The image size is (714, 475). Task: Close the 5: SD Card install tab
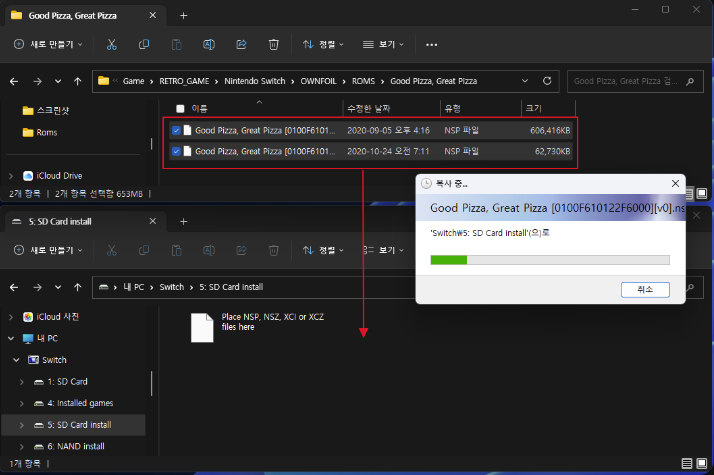point(153,221)
